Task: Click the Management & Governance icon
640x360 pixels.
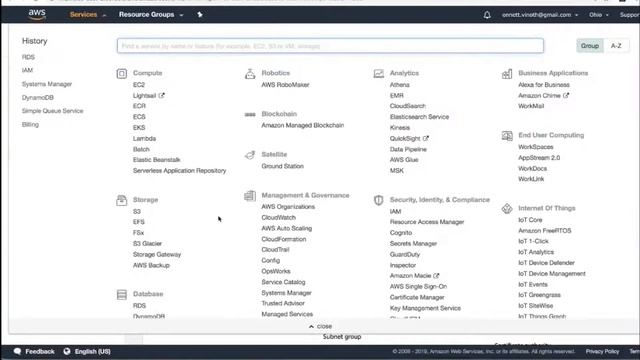Action: click(x=250, y=196)
